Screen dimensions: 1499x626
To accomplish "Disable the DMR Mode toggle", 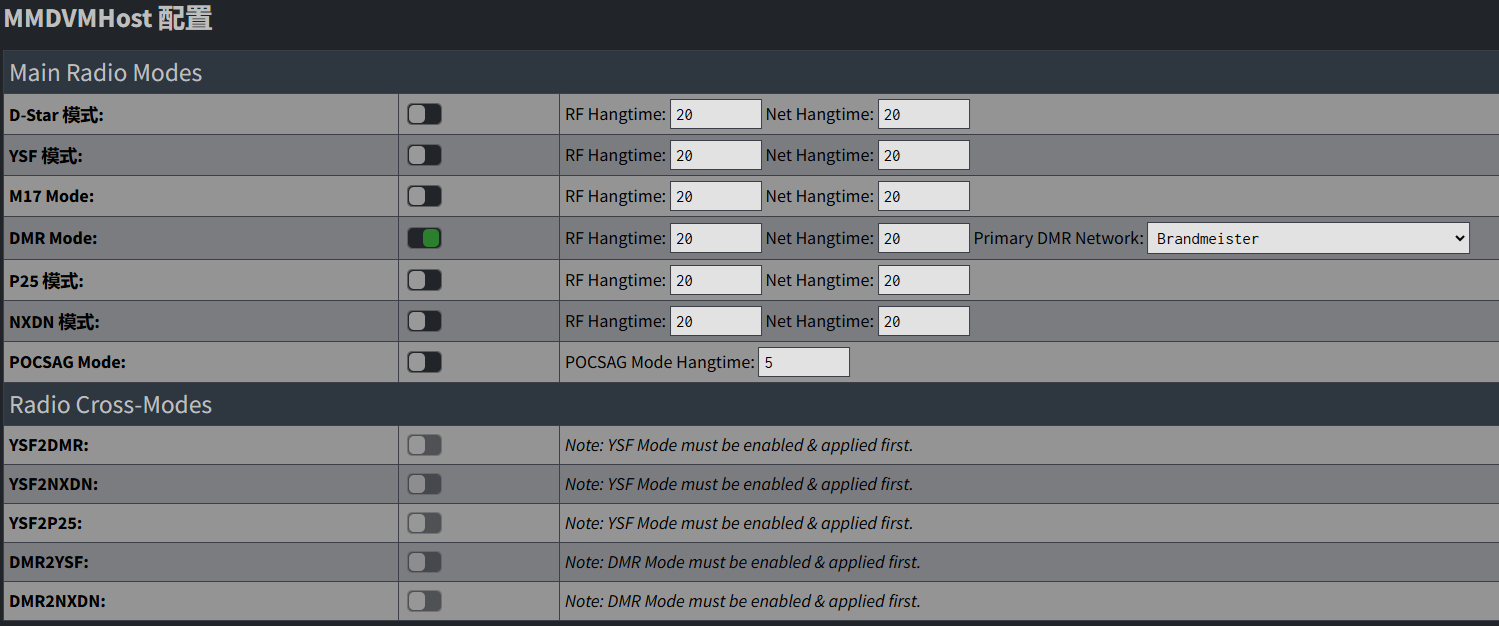I will (x=424, y=238).
